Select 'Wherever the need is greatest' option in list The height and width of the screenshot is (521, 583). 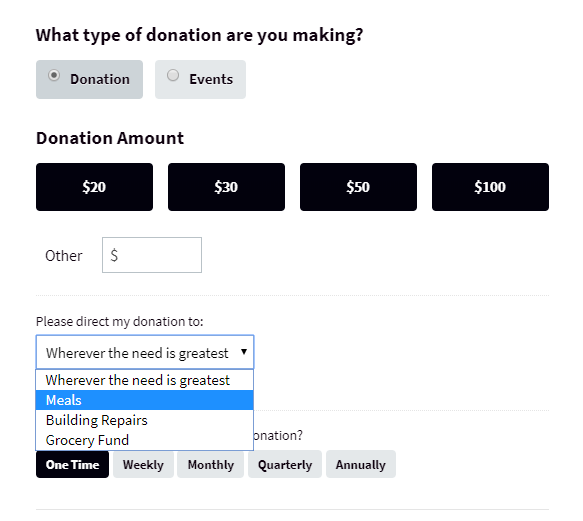pyautogui.click(x=145, y=380)
